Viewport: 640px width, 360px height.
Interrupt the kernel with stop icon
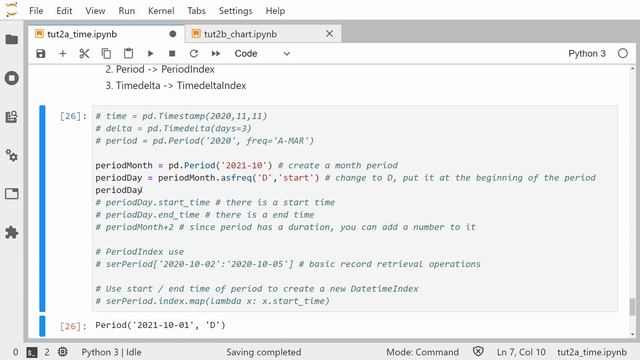click(172, 53)
